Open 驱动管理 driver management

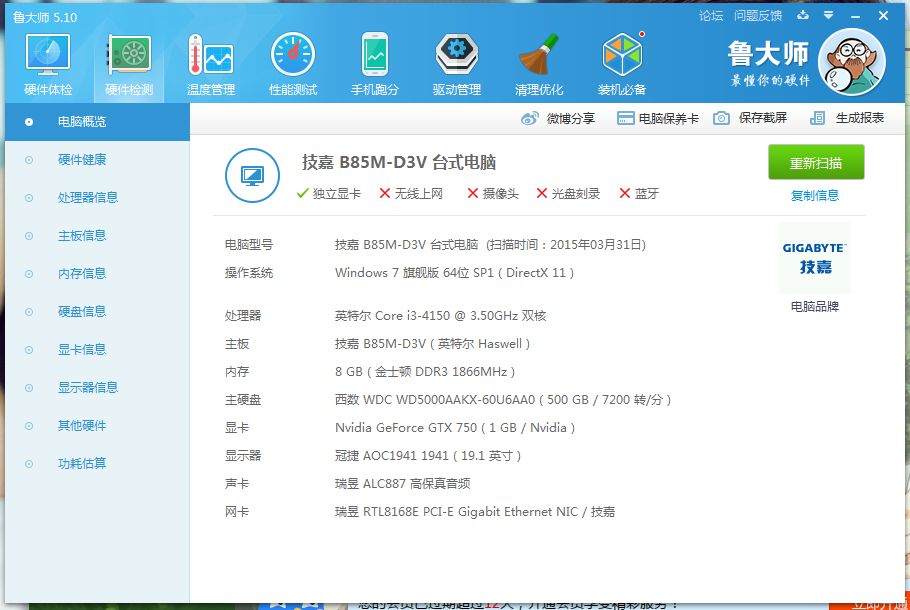[457, 64]
